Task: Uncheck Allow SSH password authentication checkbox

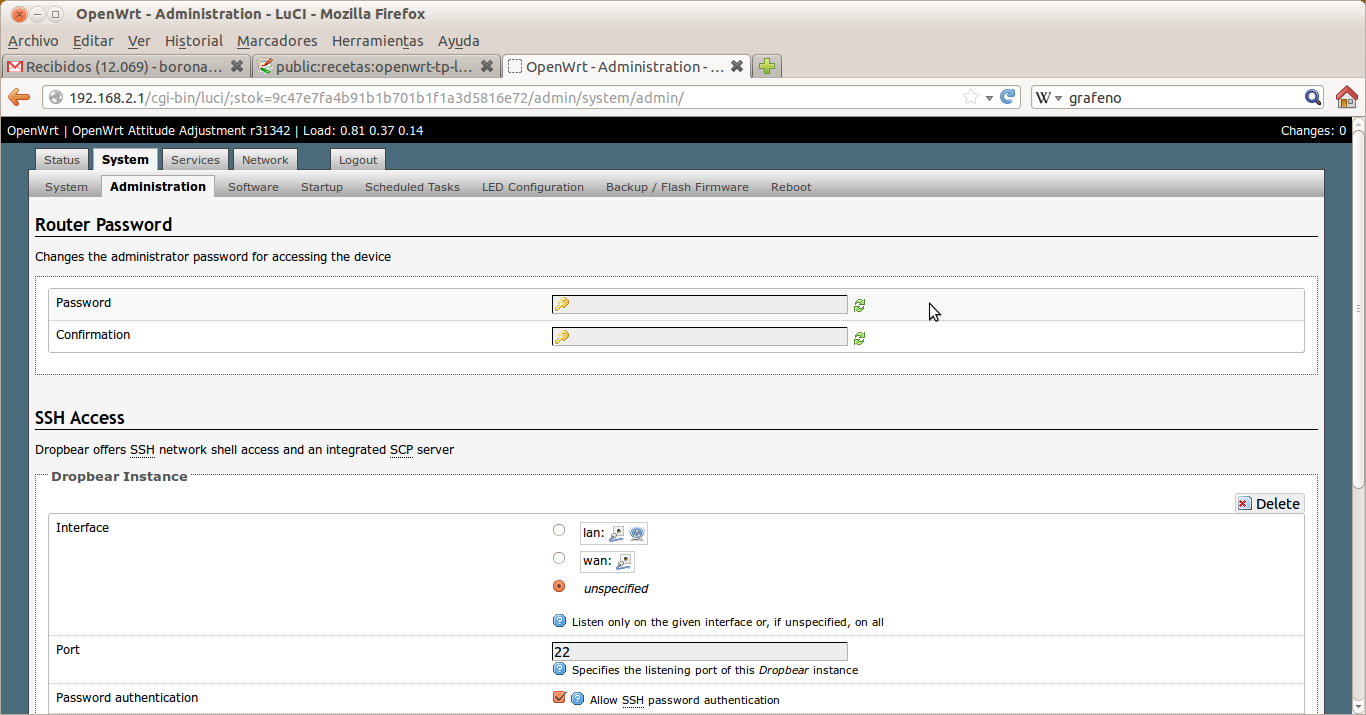Action: tap(559, 697)
